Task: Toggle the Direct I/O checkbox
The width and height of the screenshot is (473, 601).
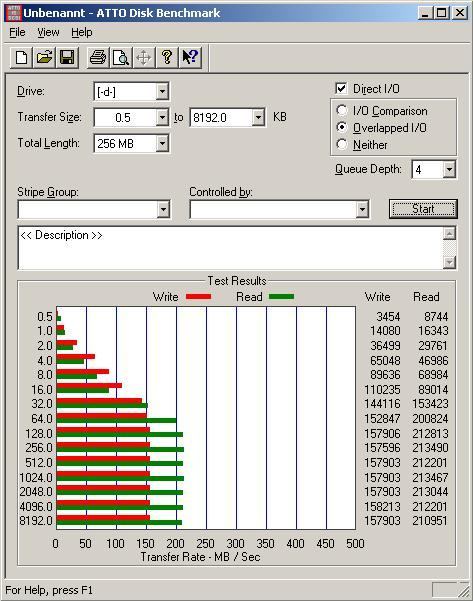Action: point(341,89)
